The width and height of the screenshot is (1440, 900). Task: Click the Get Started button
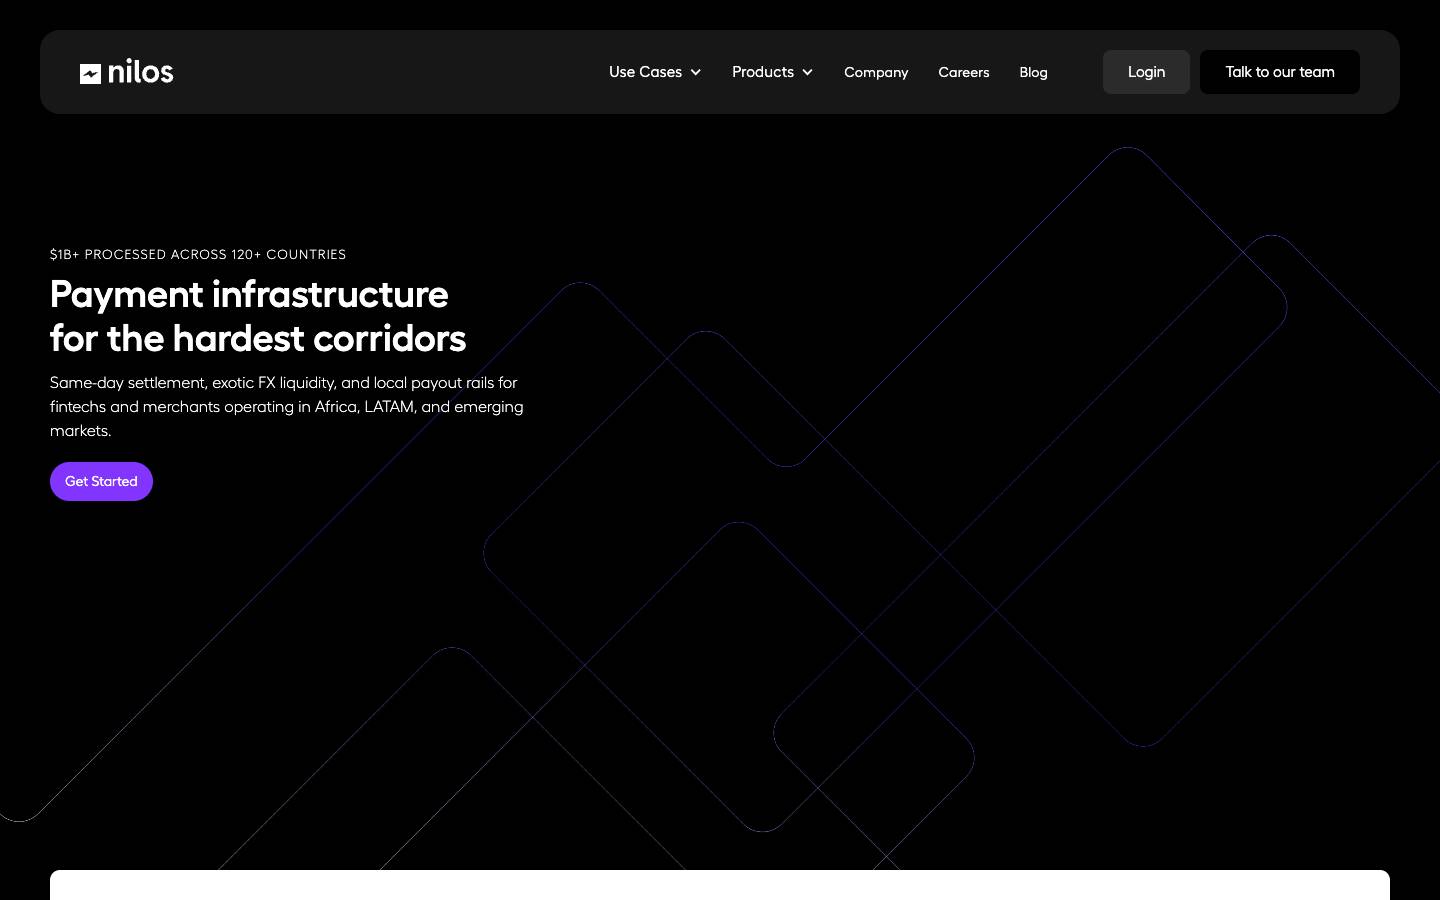tap(101, 481)
